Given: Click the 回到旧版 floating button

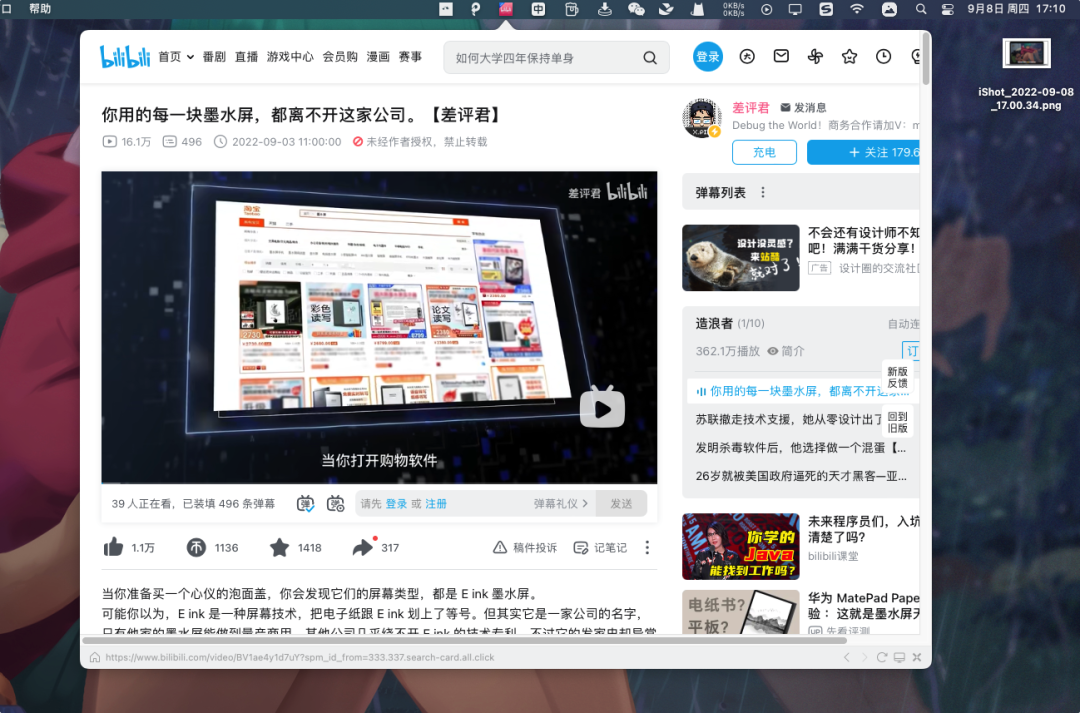Looking at the screenshot, I should click(897, 422).
